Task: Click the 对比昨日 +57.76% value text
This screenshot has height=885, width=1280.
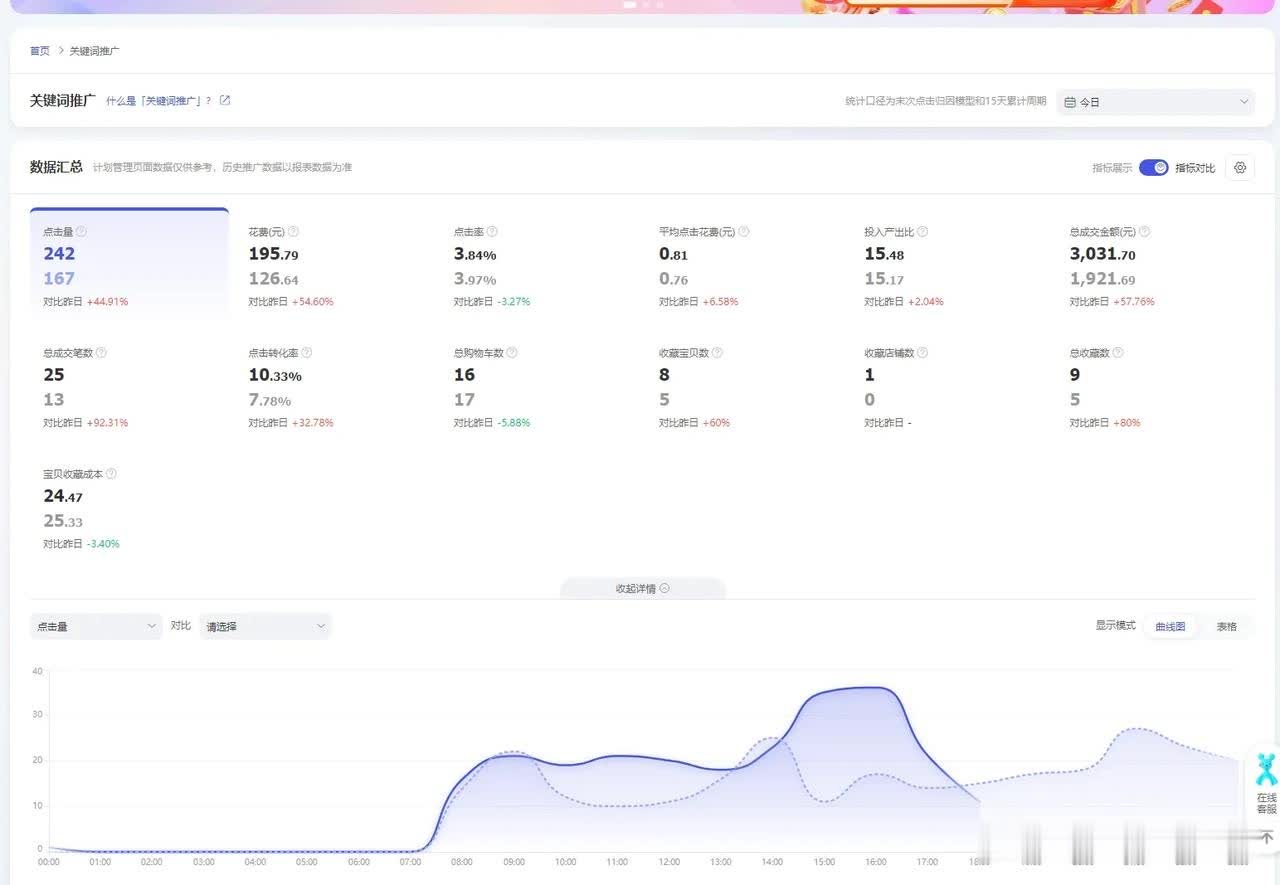Action: [x=1112, y=301]
